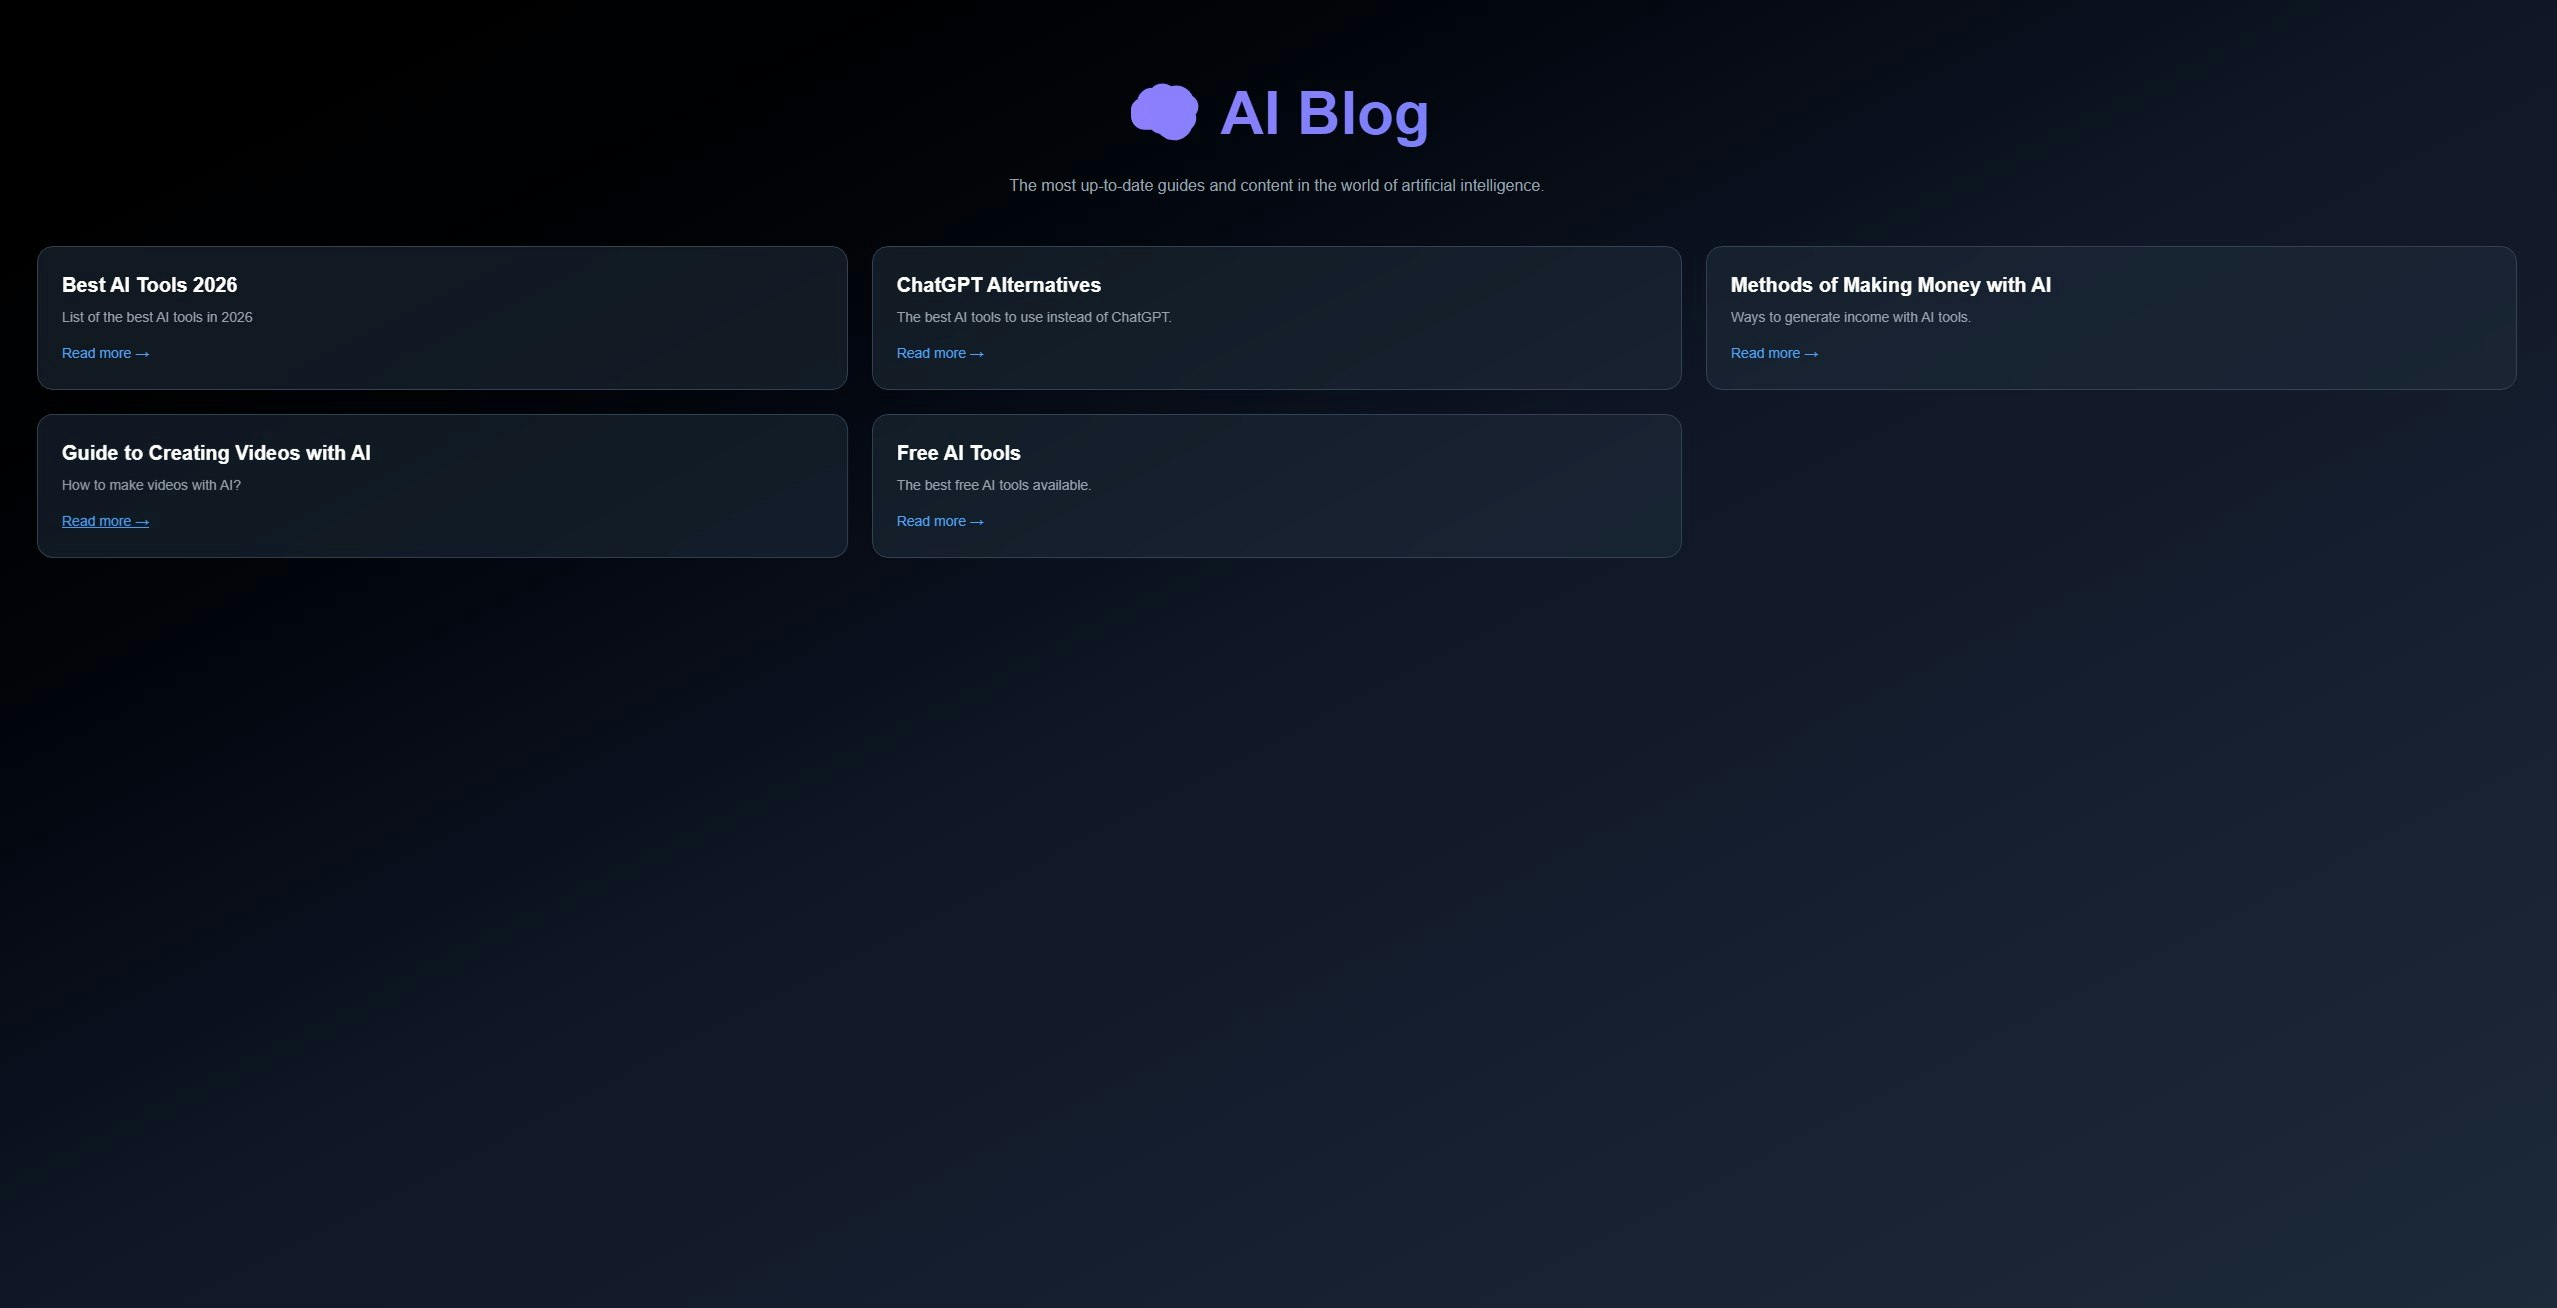
Task: Click the Guide to Creating Videos with AI title
Action: tap(216, 453)
